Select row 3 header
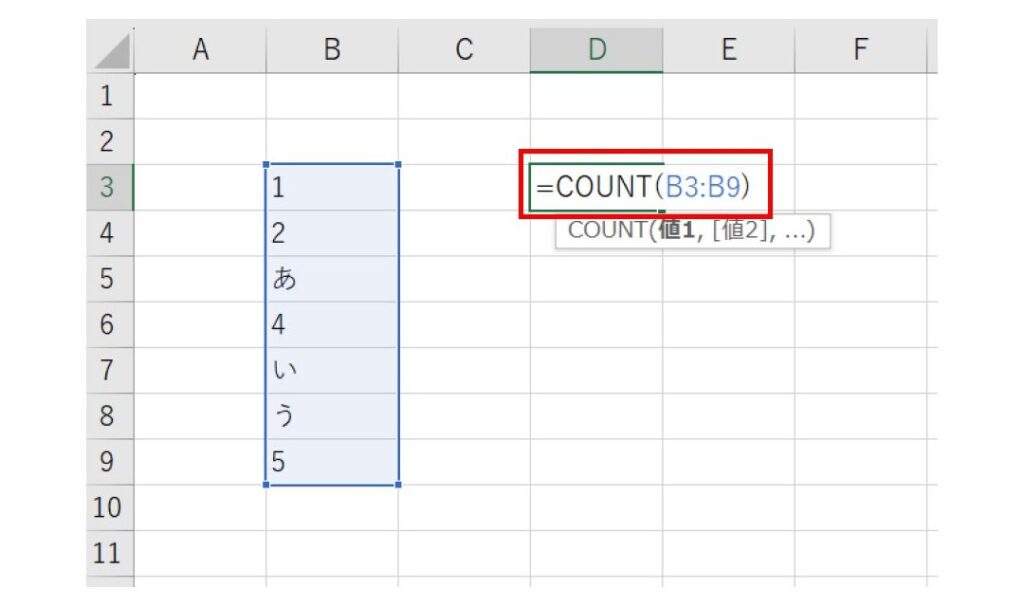This screenshot has height=606, width=1024. (109, 188)
